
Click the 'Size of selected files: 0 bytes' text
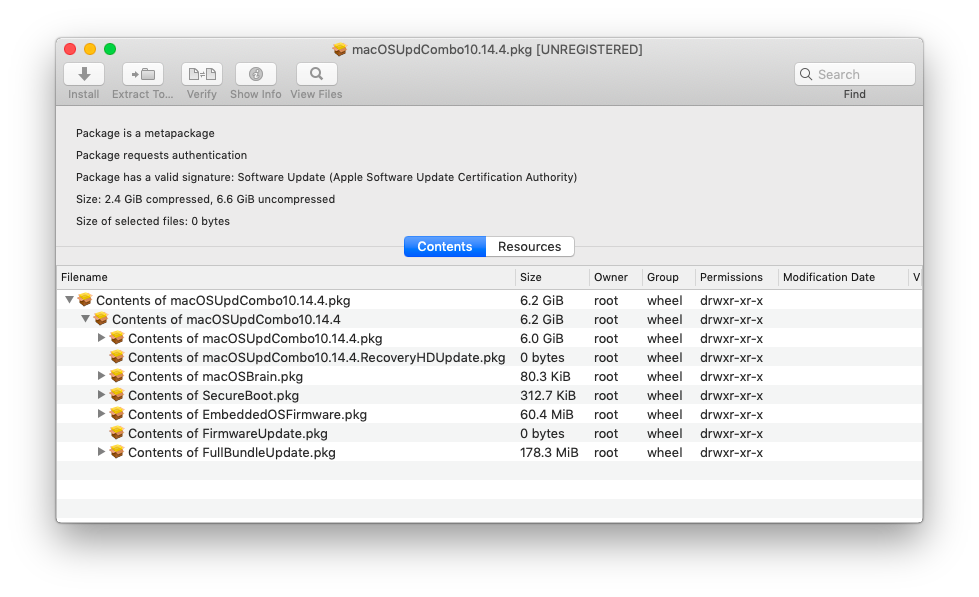(x=153, y=221)
